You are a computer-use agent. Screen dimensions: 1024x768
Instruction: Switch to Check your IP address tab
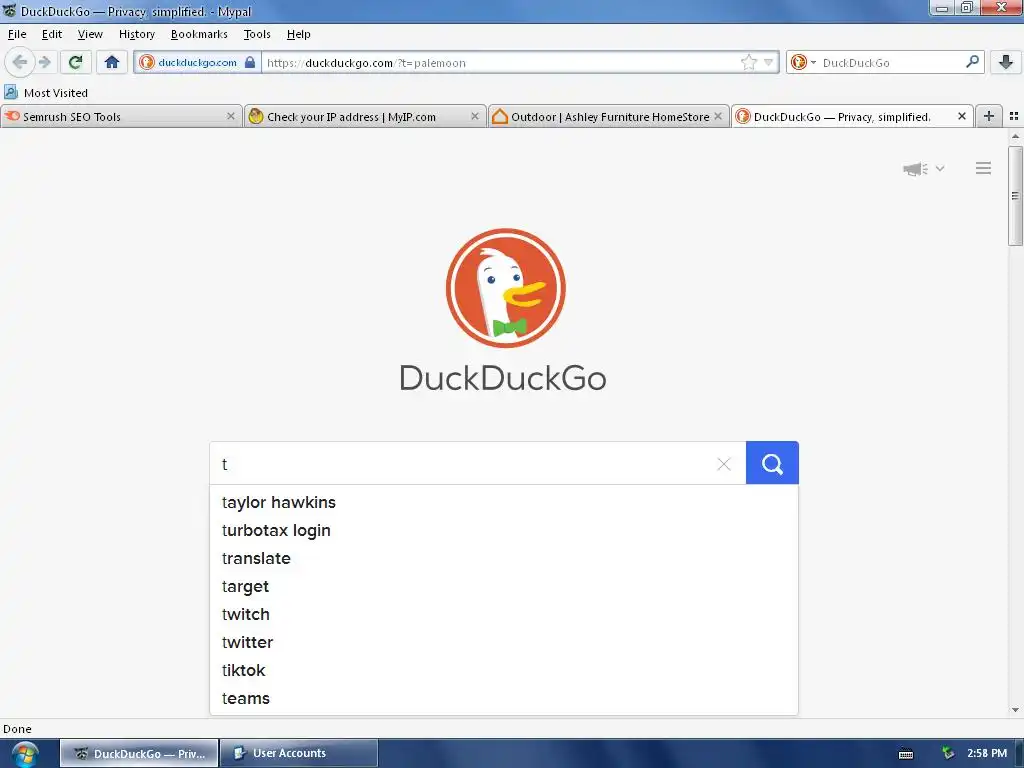coord(365,116)
